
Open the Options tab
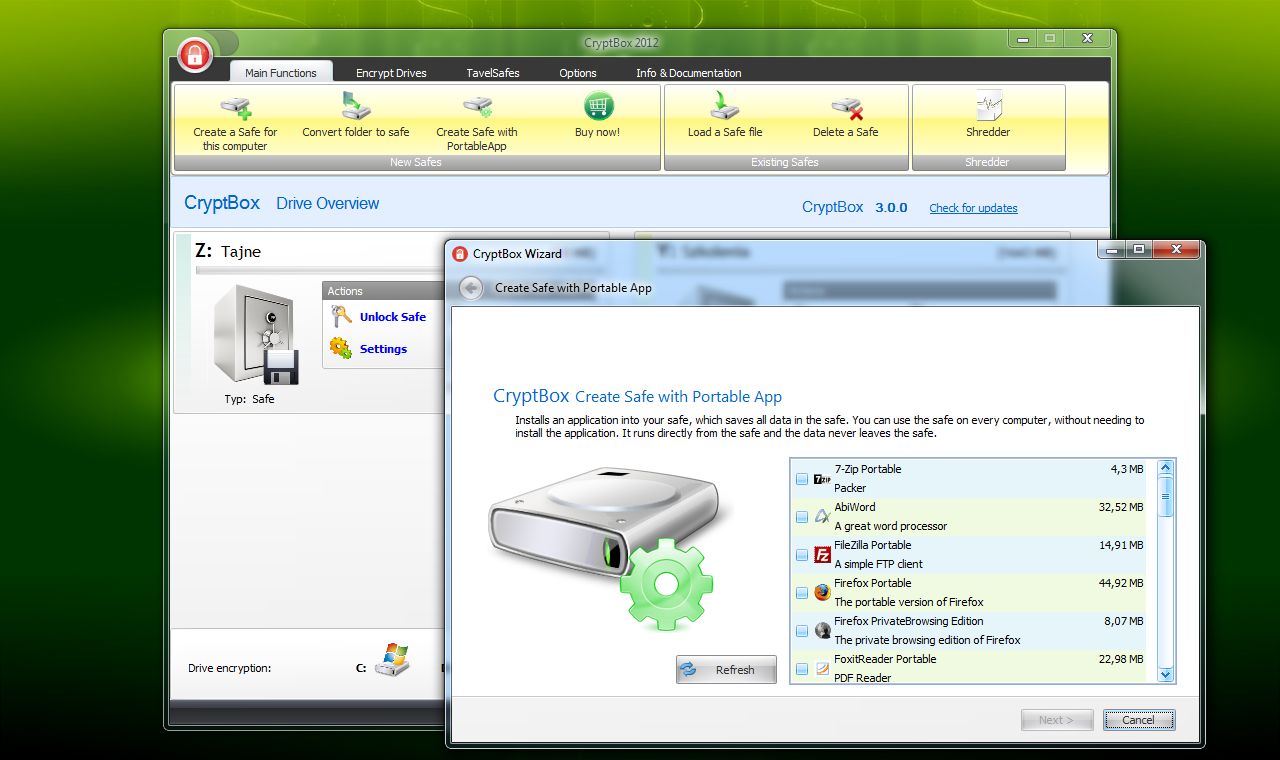click(x=578, y=73)
